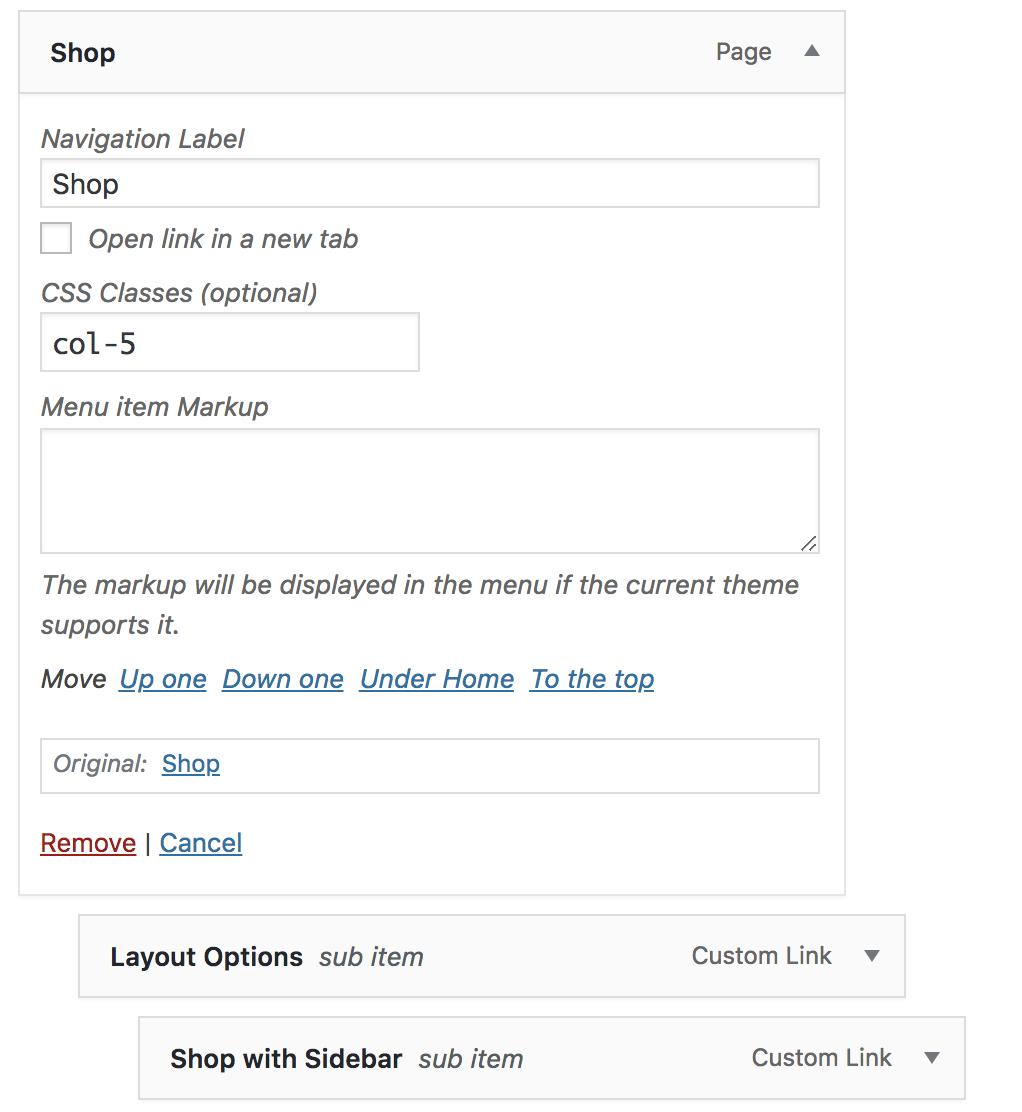Expand the Shop with Sidebar sub item
The height and width of the screenshot is (1112, 1022).
(932, 1058)
